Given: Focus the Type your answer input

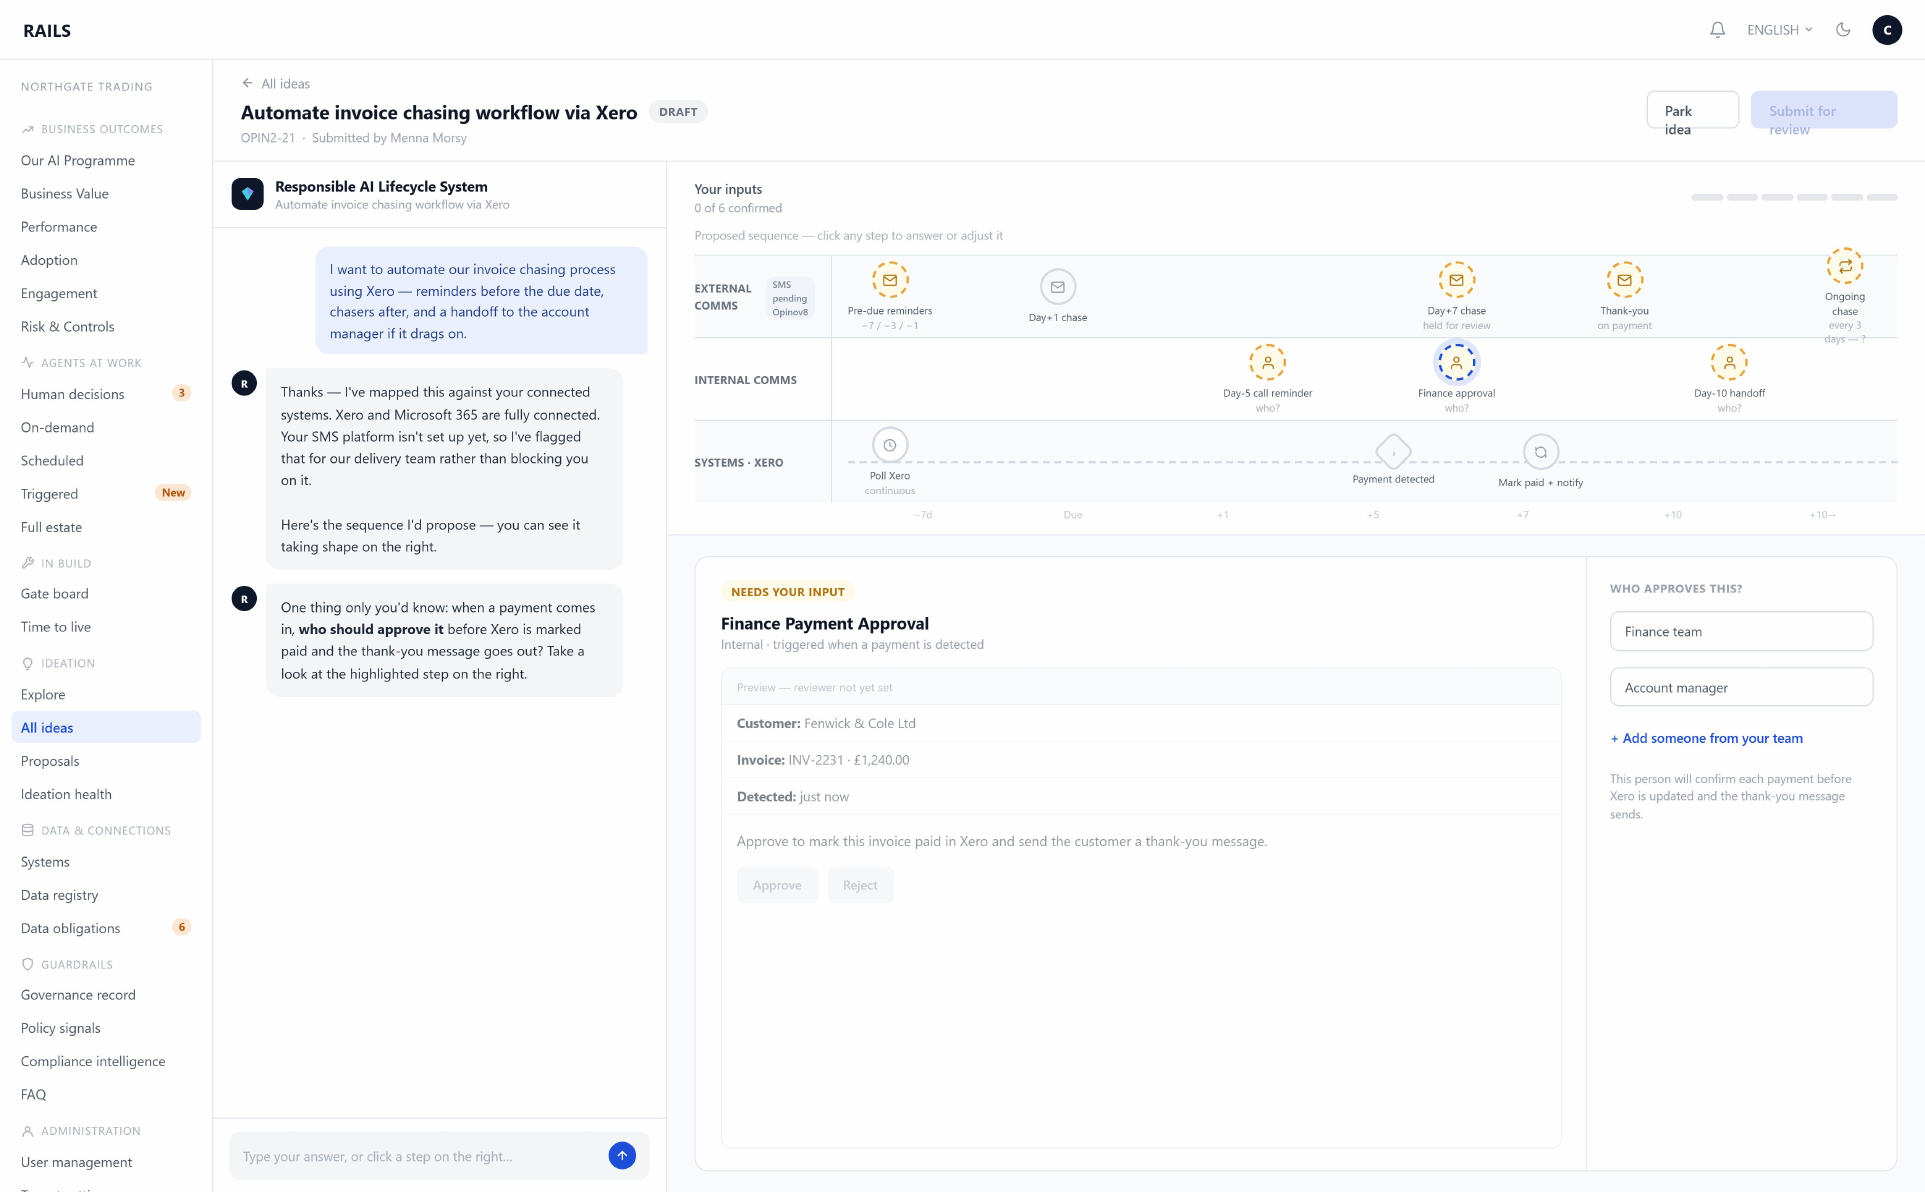Looking at the screenshot, I should point(420,1156).
